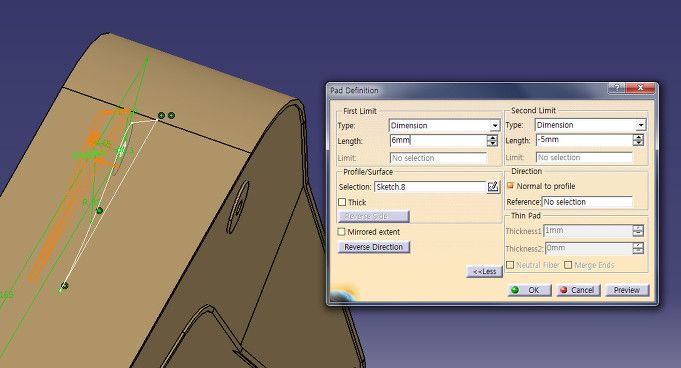Click the First Limit Length field with 6mm

coord(438,140)
